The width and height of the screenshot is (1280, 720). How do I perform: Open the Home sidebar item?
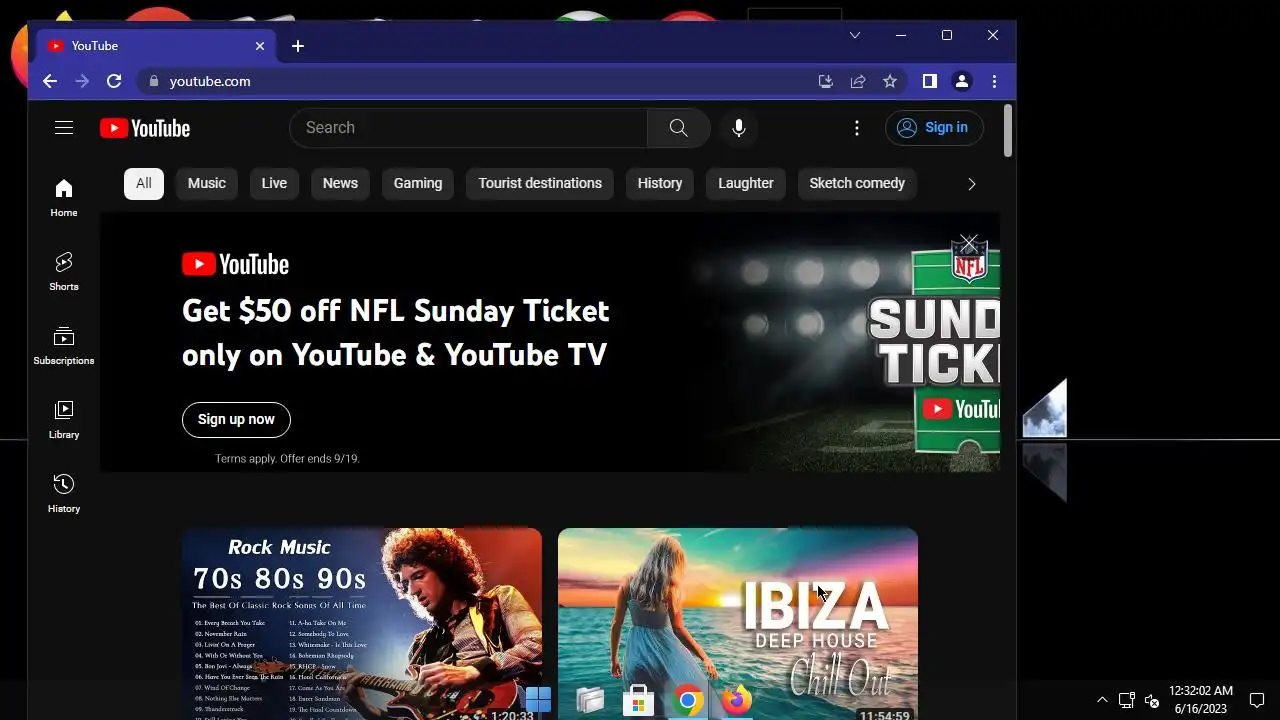[x=64, y=197]
